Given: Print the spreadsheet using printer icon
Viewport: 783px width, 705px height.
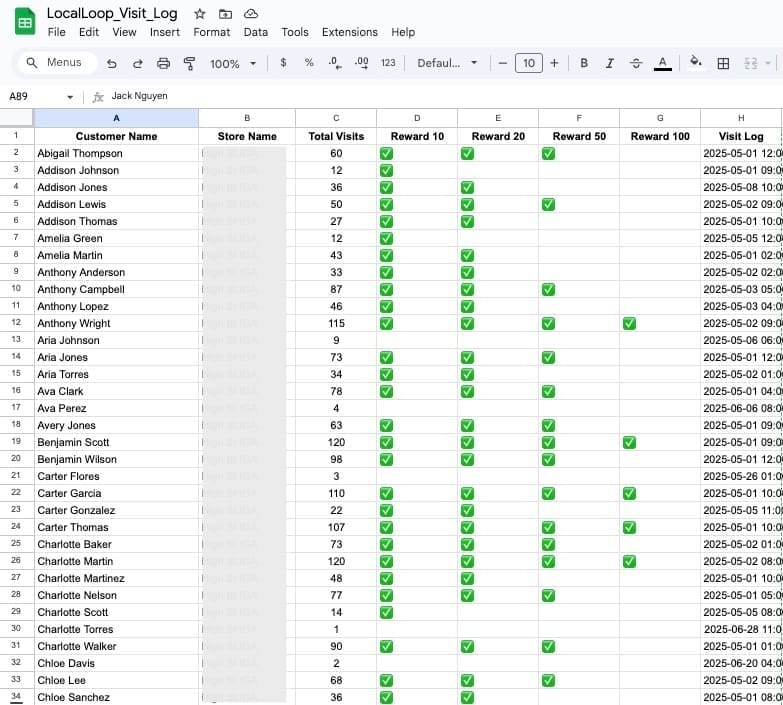Looking at the screenshot, I should tap(164, 63).
